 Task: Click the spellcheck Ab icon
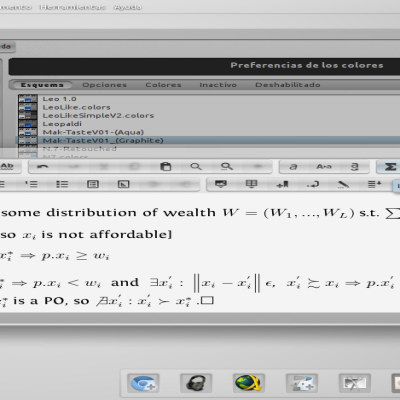7,166
